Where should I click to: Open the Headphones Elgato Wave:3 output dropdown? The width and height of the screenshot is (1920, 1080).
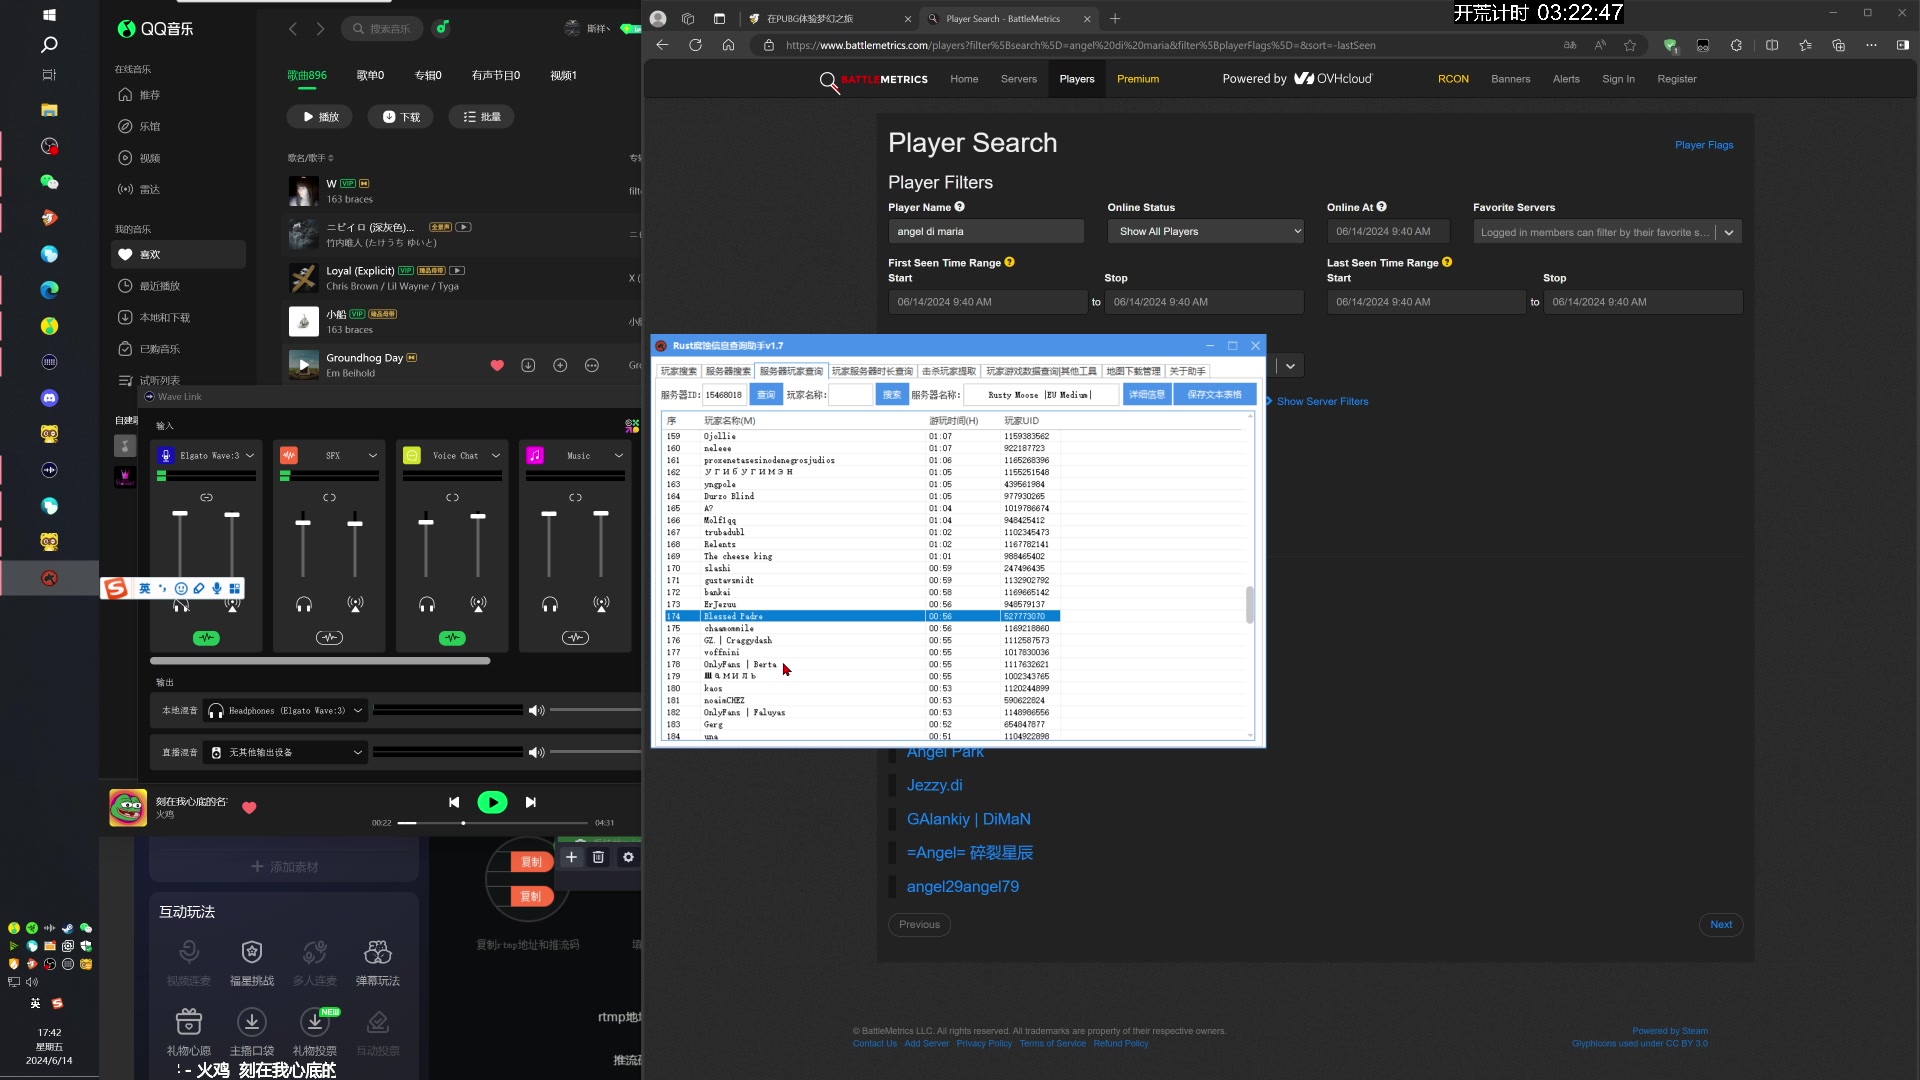pos(285,711)
